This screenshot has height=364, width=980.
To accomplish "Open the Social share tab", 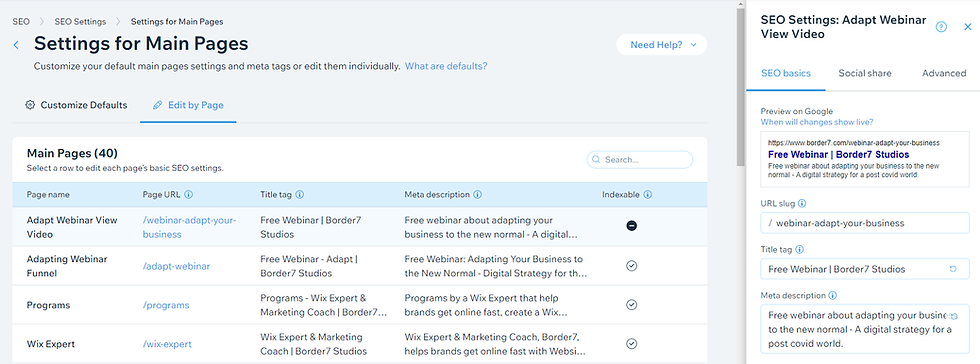I will click(865, 73).
